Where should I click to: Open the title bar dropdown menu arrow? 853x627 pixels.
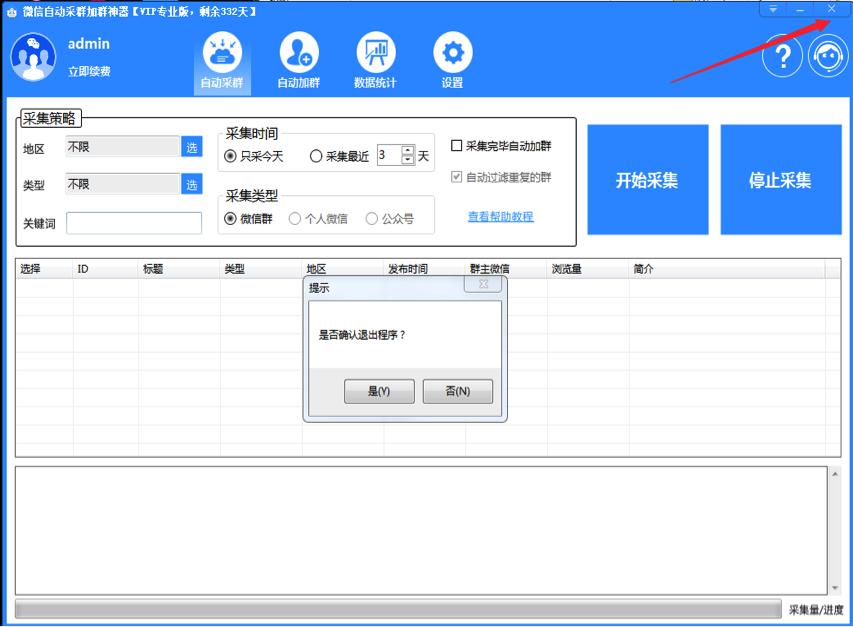click(773, 9)
